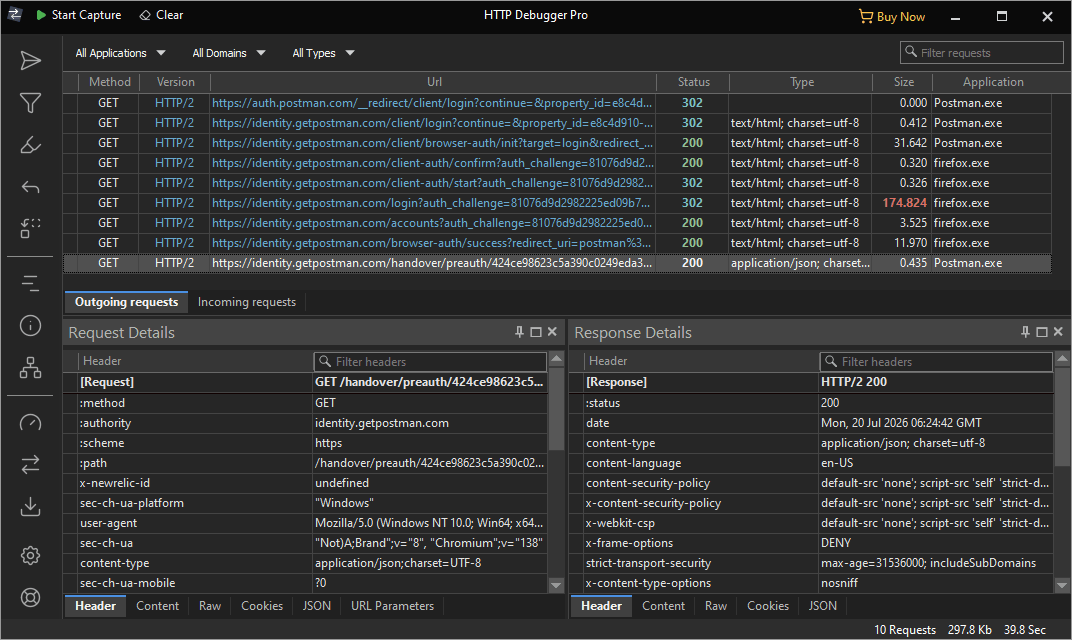Open the lifebuoy help sidebar icon

click(30, 597)
